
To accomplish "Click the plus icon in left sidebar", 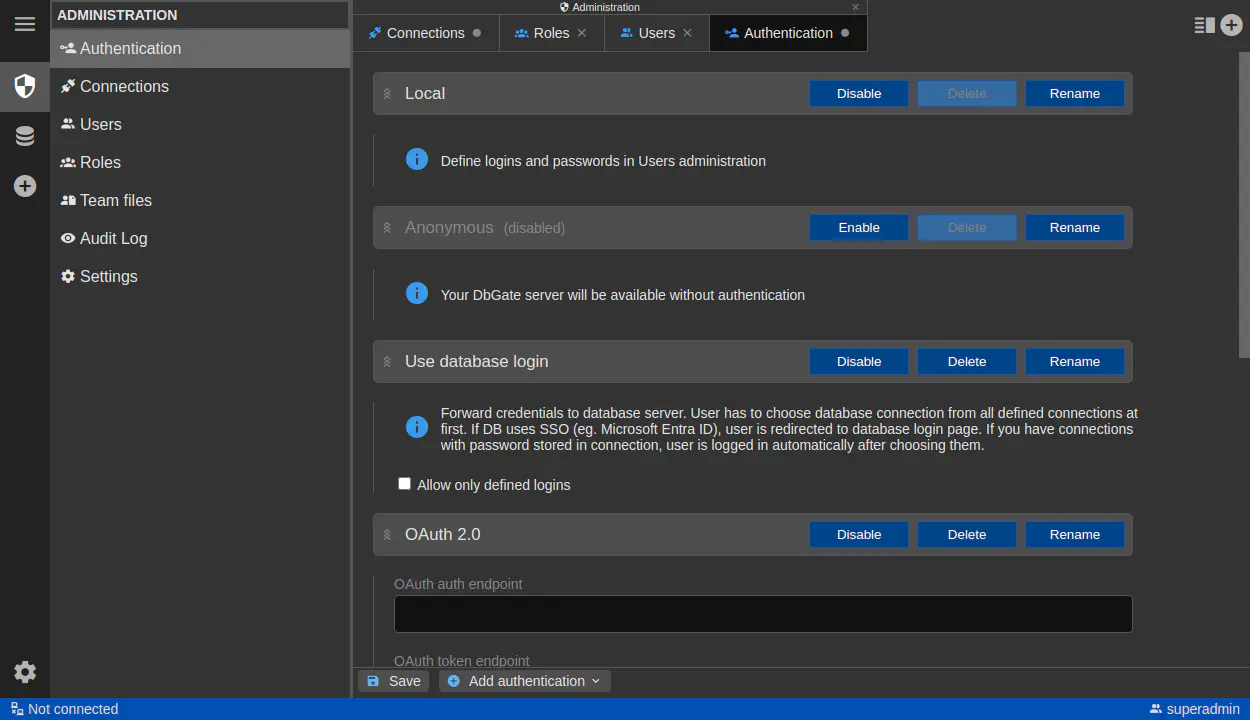I will 24,186.
